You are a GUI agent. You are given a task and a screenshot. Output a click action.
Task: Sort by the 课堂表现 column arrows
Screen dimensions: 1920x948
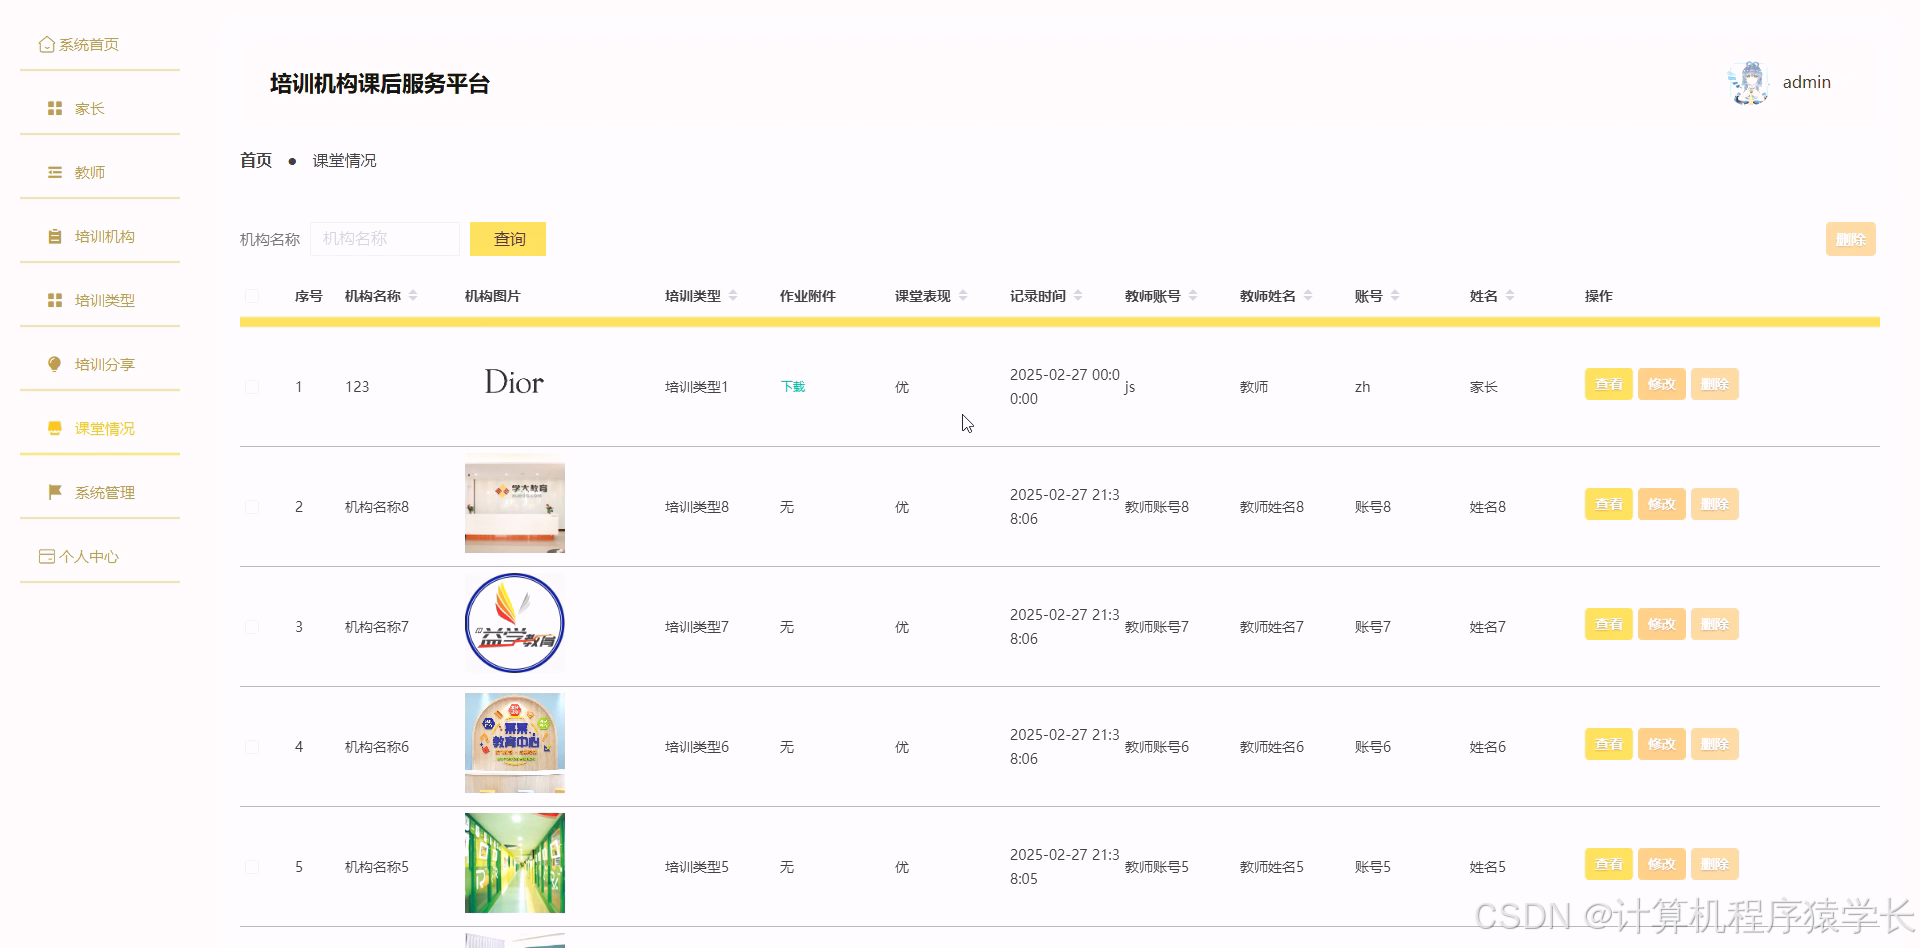tap(963, 295)
